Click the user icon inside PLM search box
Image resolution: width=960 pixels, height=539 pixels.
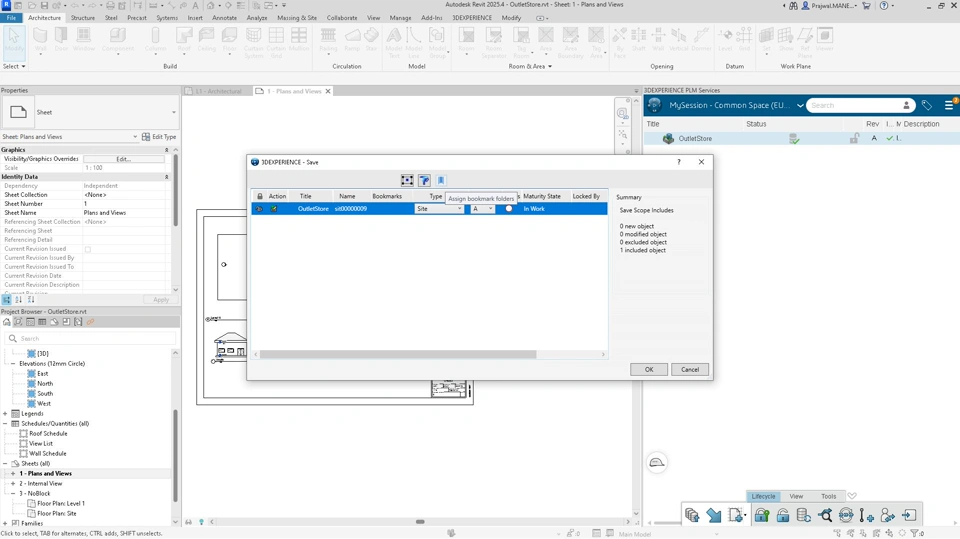(x=906, y=105)
